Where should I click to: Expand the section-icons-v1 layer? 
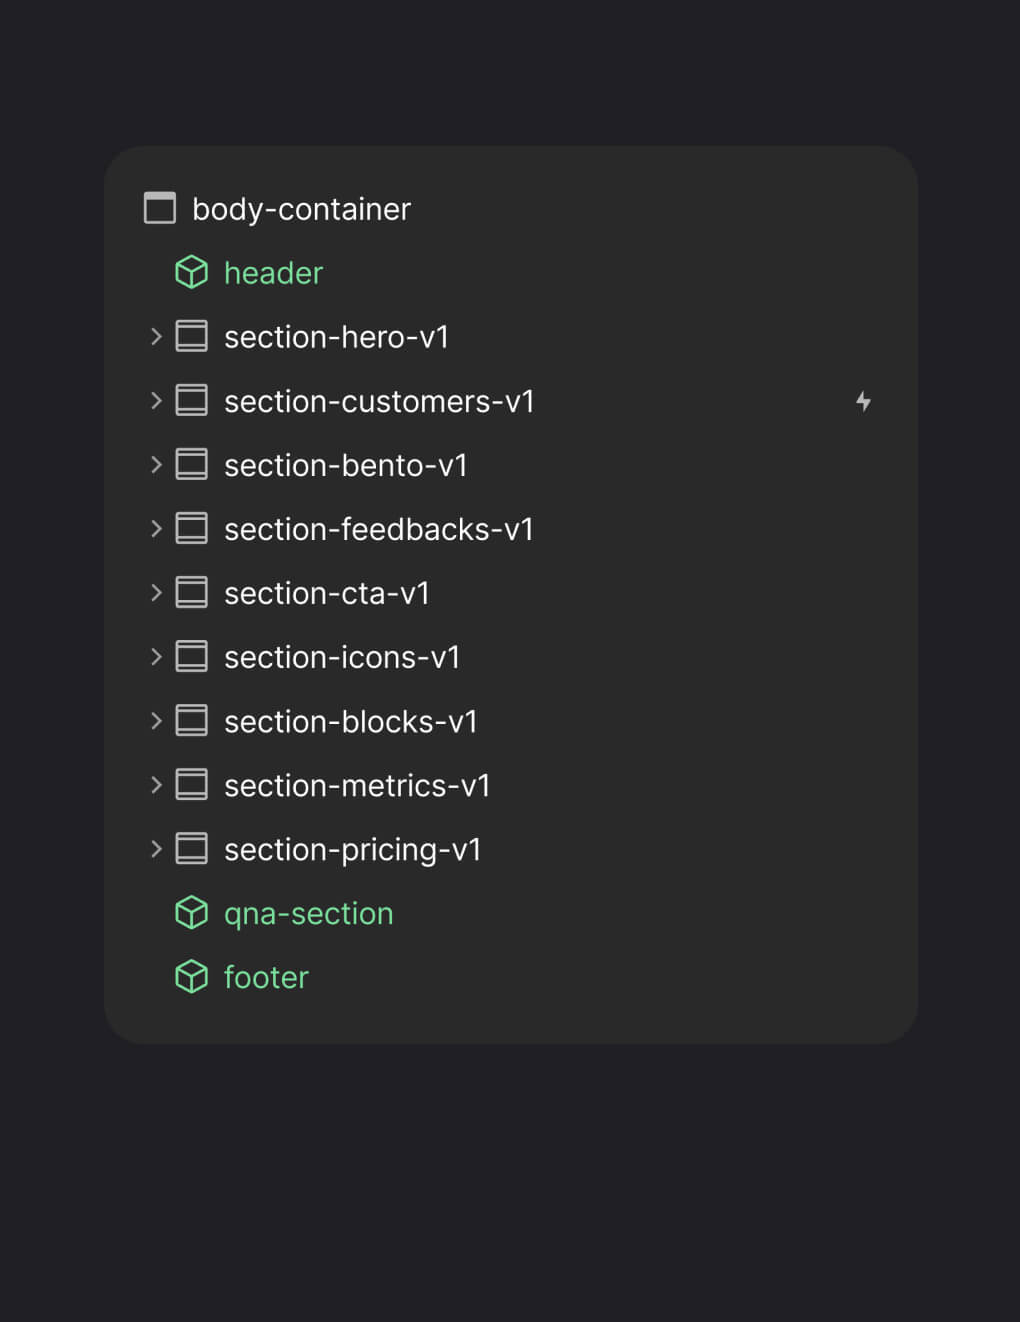point(156,657)
